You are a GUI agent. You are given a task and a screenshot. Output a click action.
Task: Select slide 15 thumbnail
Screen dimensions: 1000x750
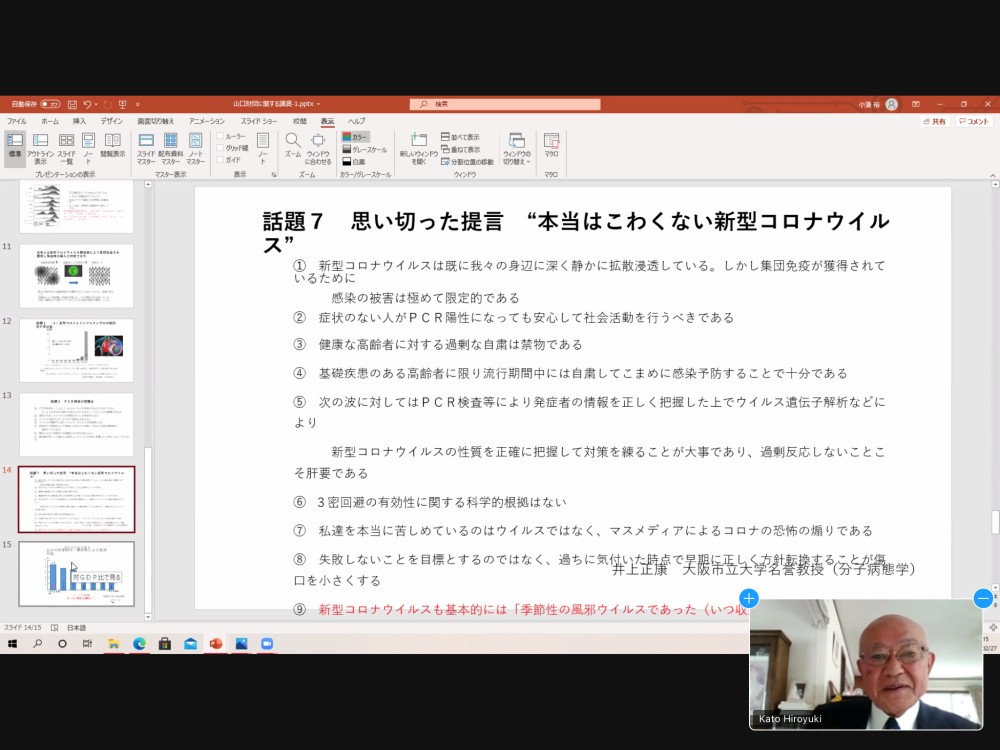click(x=77, y=574)
